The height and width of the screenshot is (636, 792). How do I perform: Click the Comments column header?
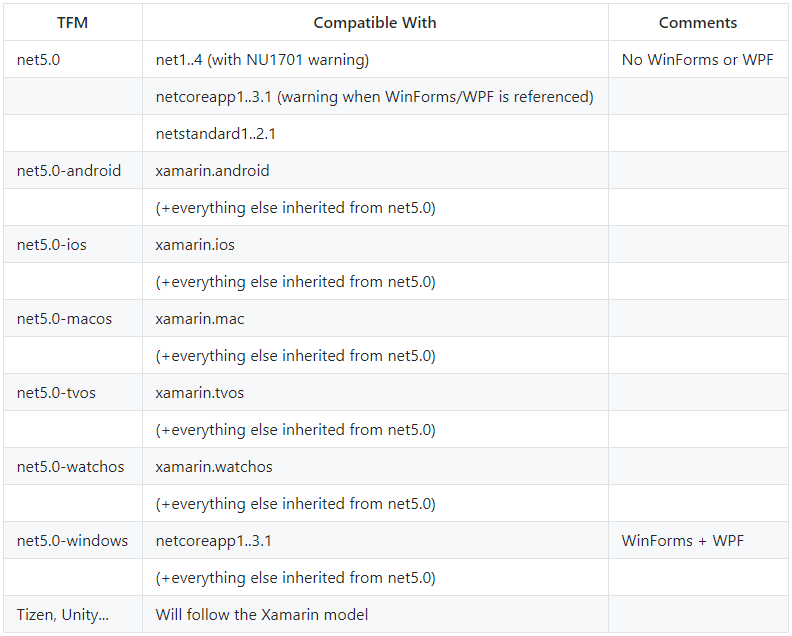697,22
